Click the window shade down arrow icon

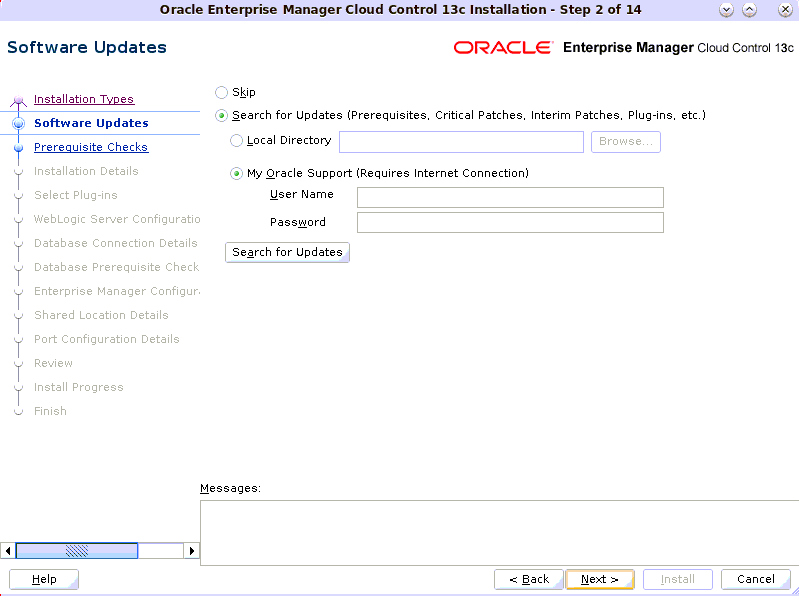click(726, 10)
